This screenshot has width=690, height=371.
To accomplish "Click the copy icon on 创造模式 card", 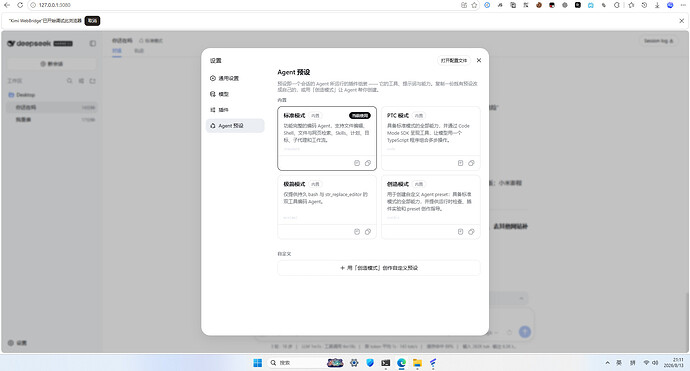I will click(x=471, y=232).
